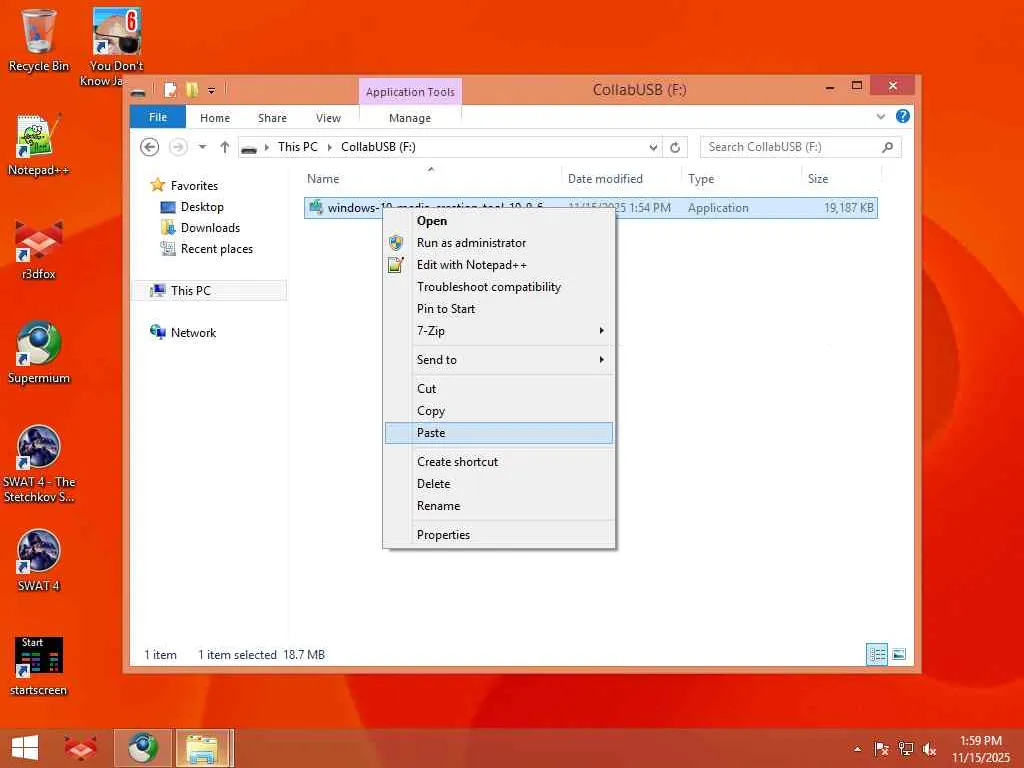Expand the address bar history dropdown
This screenshot has height=768, width=1024.
653,147
